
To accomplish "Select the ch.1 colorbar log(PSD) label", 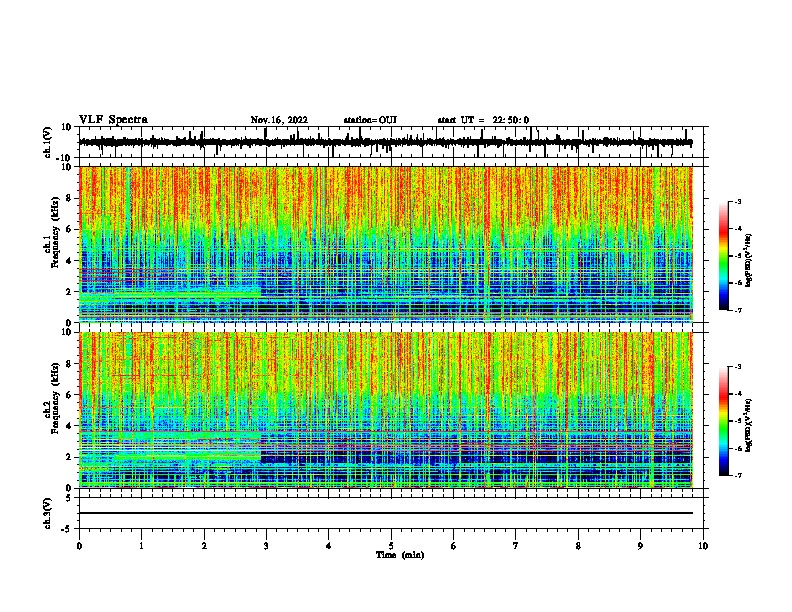I will pos(749,260).
